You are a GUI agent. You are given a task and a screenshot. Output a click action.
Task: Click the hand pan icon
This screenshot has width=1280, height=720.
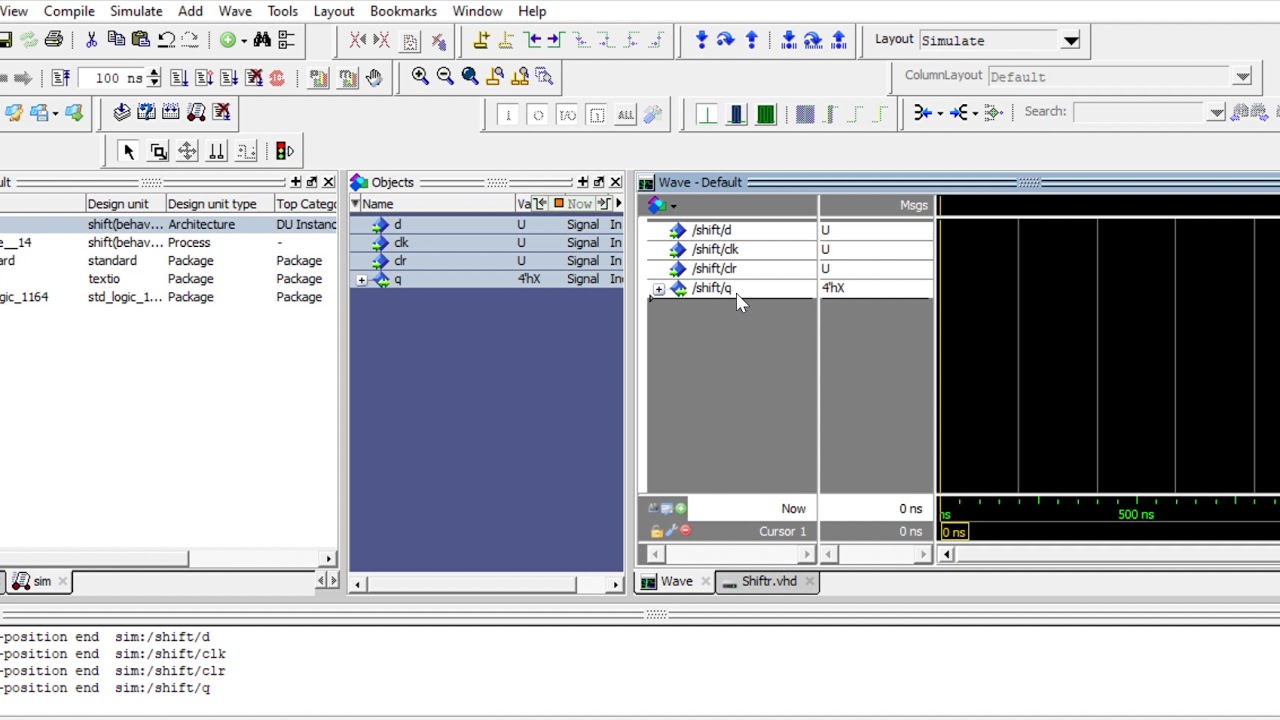(x=373, y=77)
